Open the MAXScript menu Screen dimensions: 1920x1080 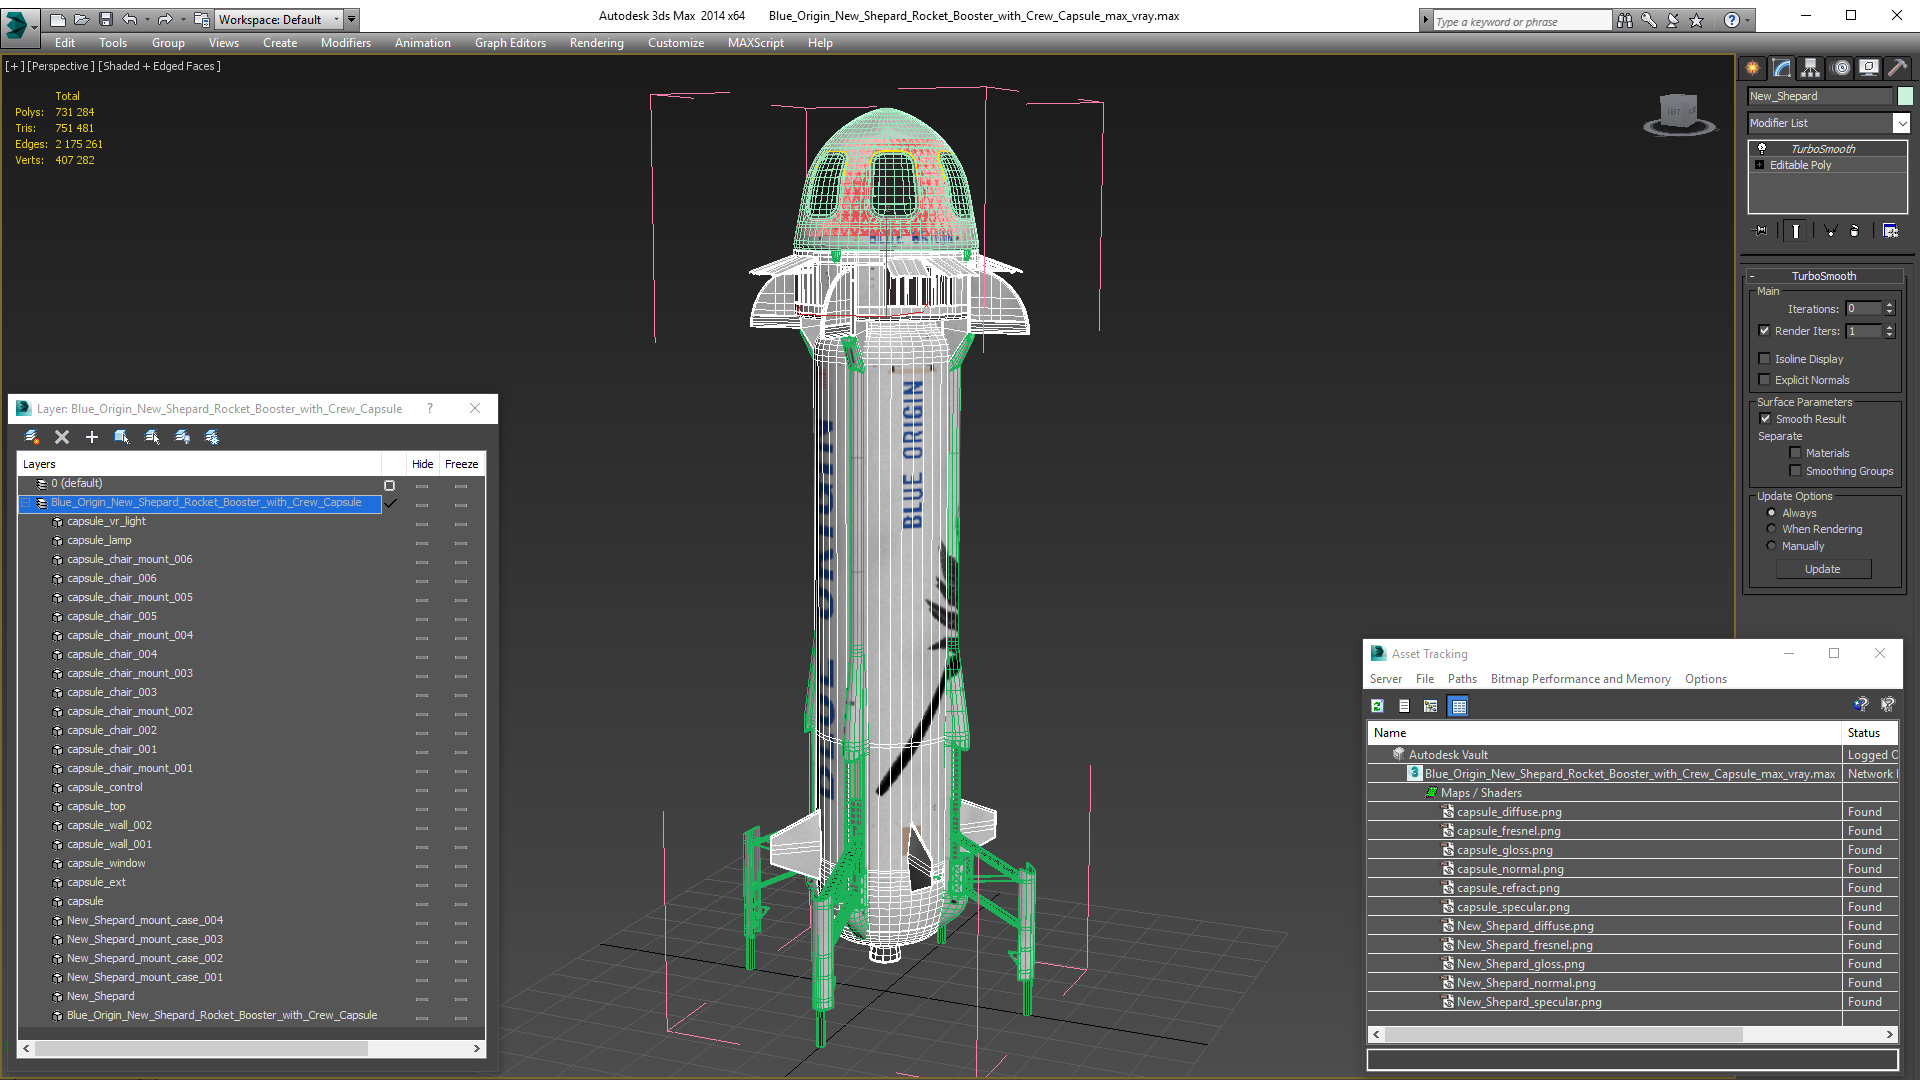click(756, 43)
